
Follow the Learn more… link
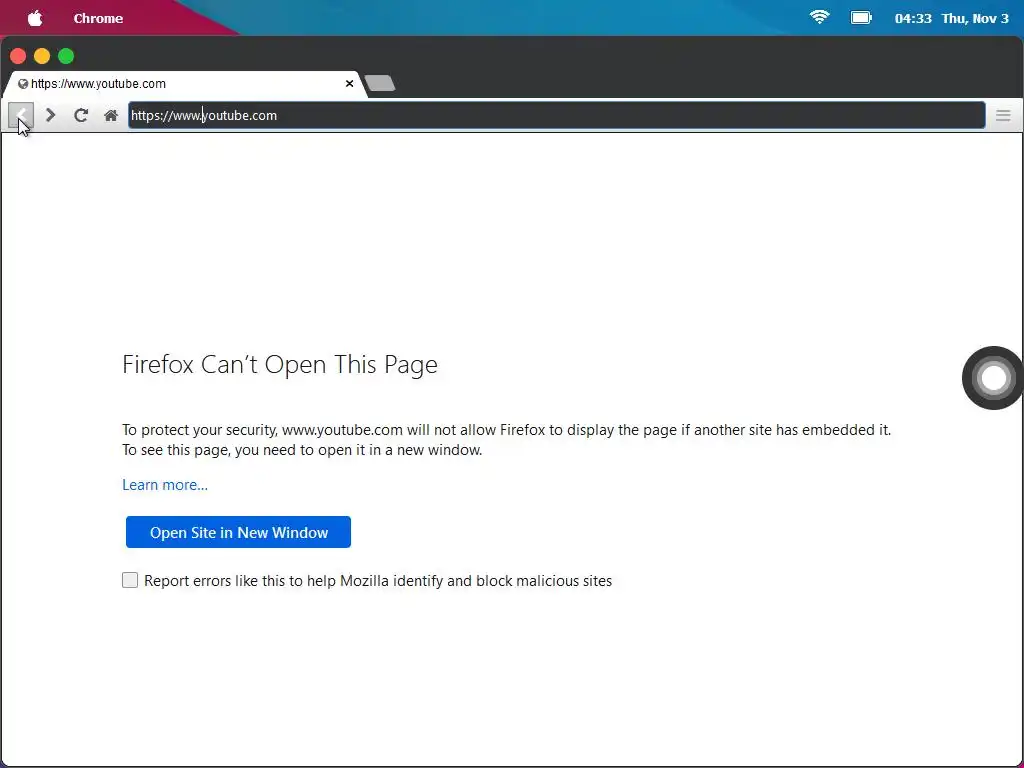click(x=165, y=485)
